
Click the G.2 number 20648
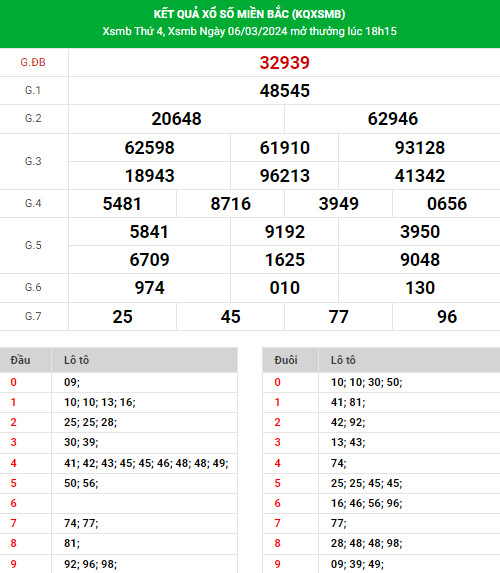[176, 119]
